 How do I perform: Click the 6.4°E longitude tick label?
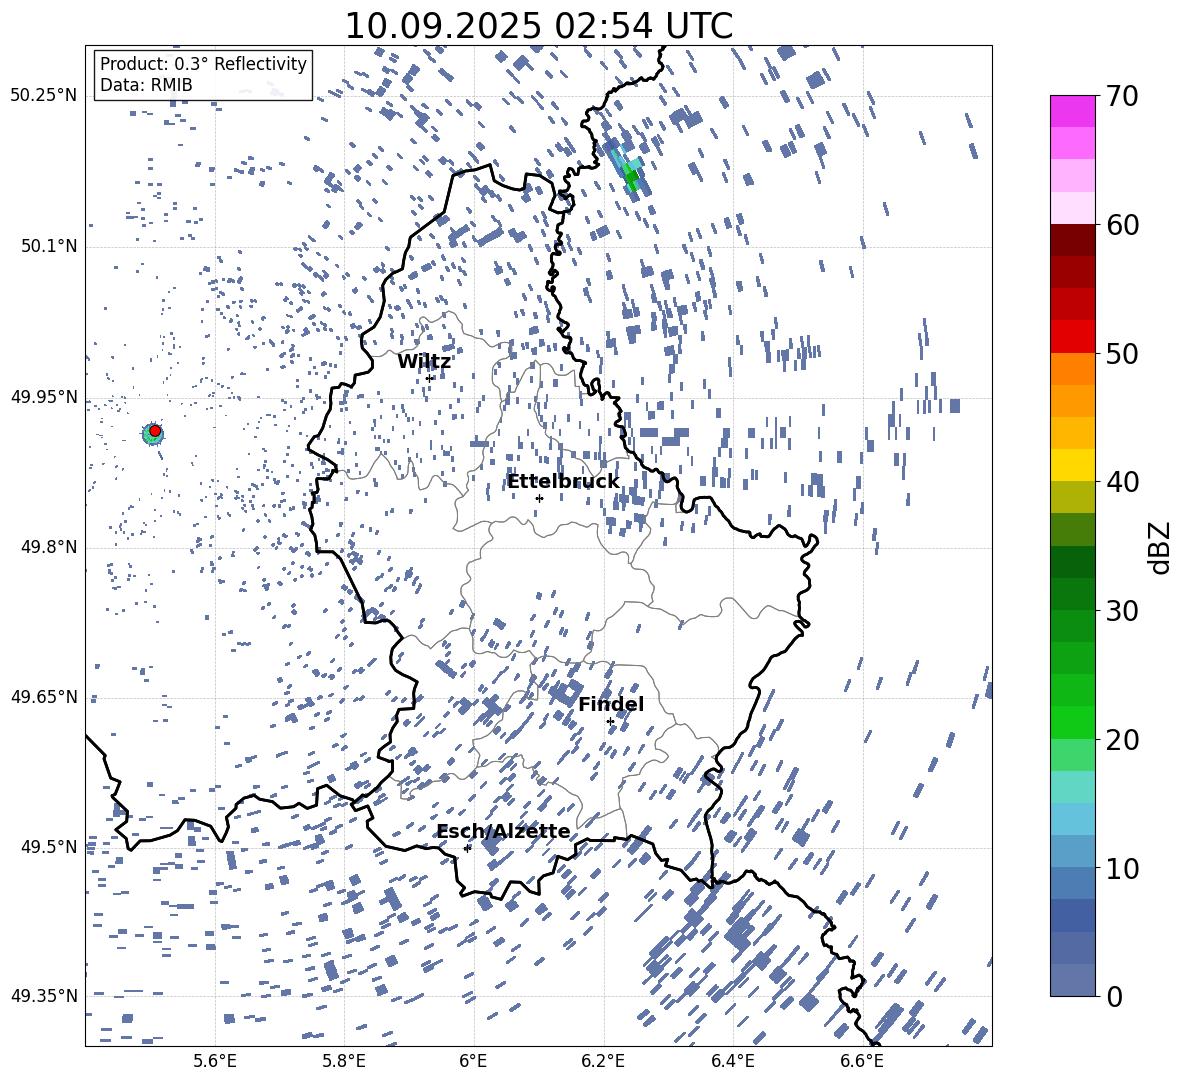[732, 1061]
